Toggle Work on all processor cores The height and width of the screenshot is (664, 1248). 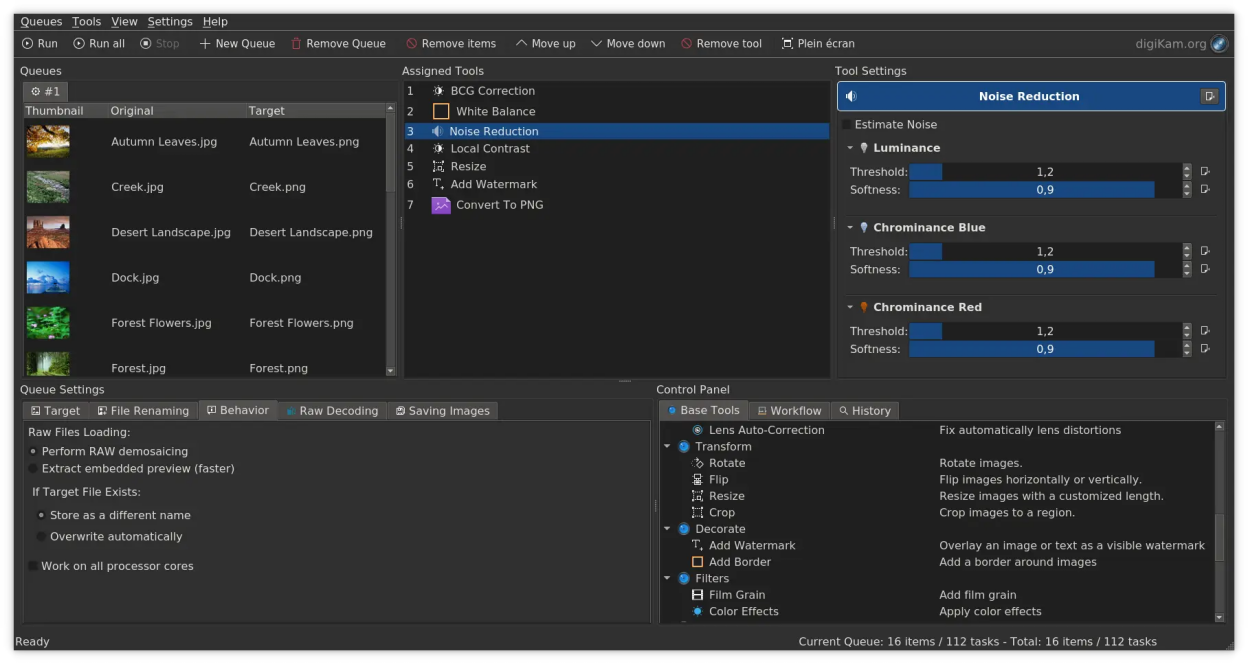(x=33, y=566)
